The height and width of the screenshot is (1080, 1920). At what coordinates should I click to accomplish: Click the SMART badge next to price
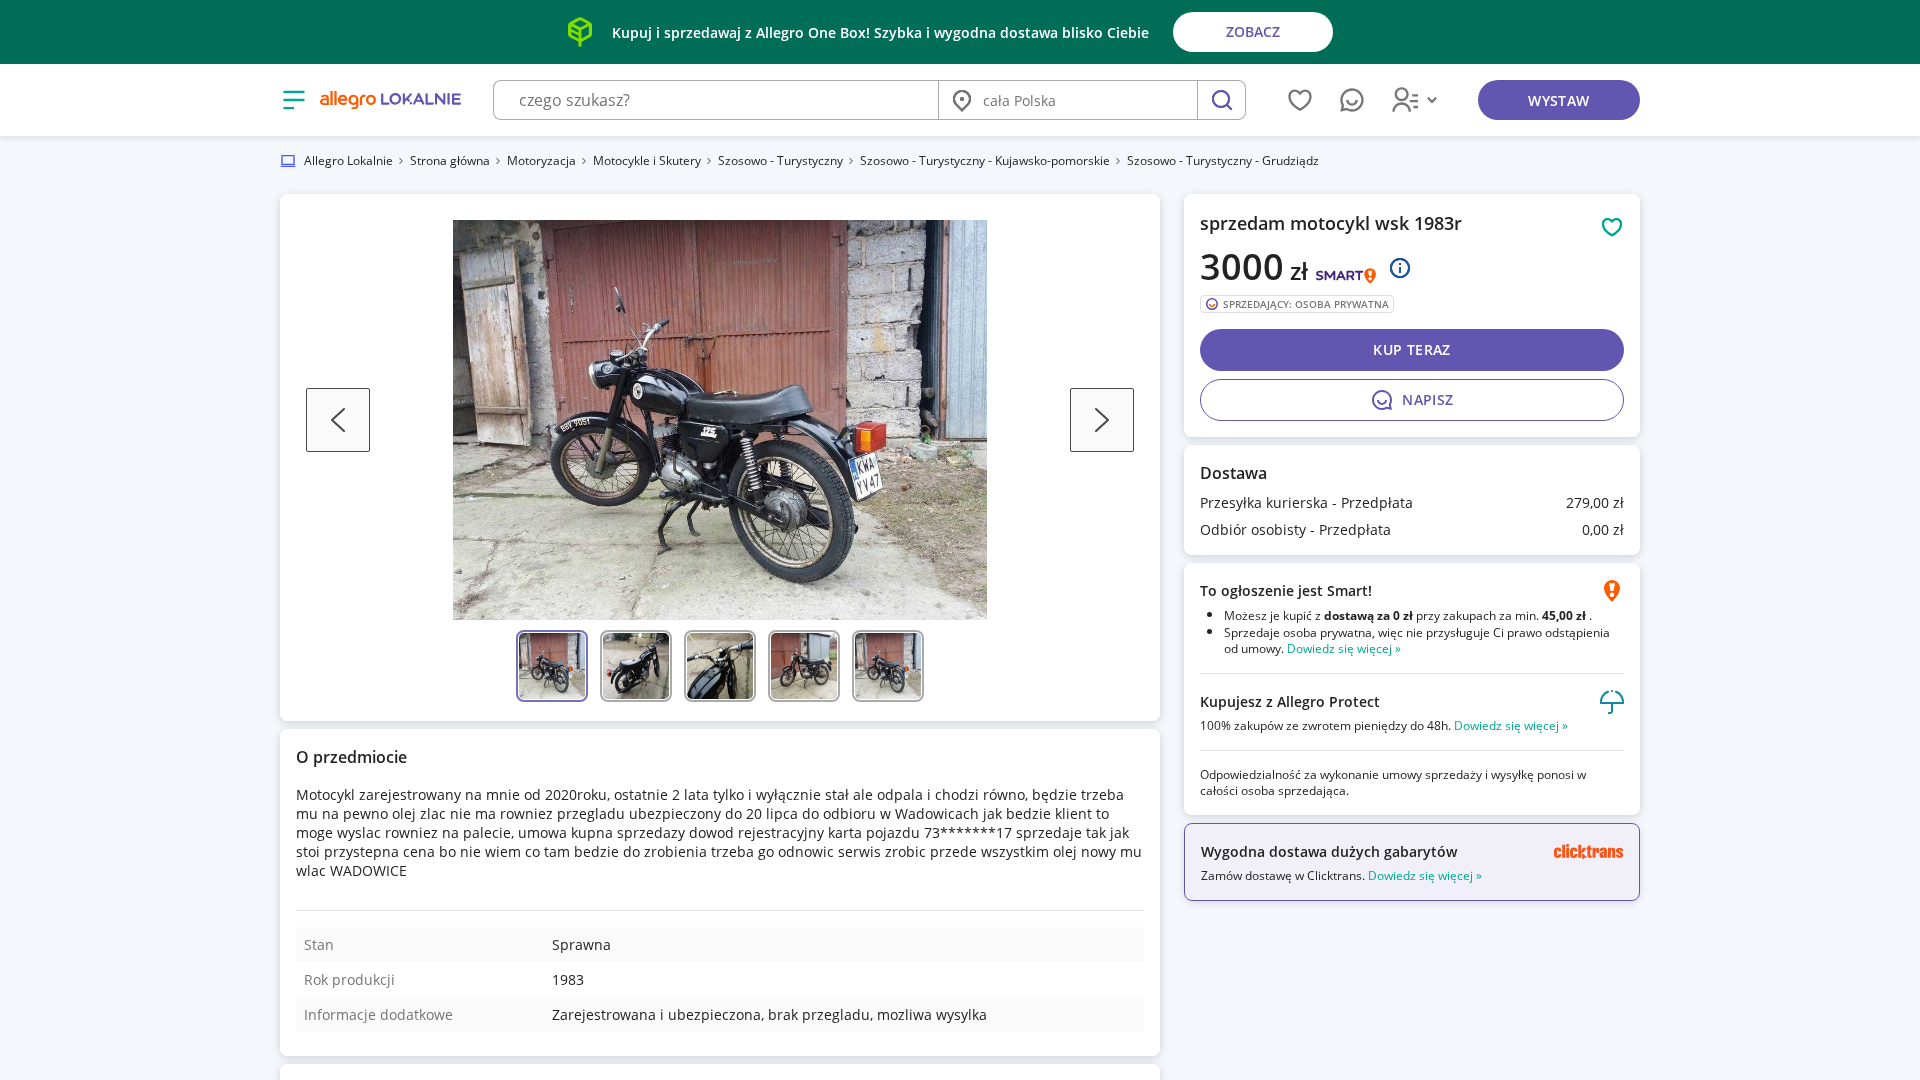1346,275
